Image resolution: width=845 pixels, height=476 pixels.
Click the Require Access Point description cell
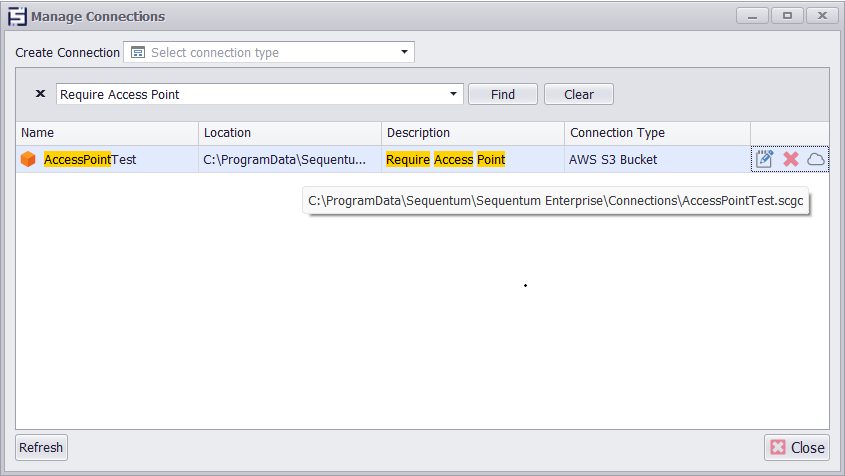pyautogui.click(x=473, y=159)
